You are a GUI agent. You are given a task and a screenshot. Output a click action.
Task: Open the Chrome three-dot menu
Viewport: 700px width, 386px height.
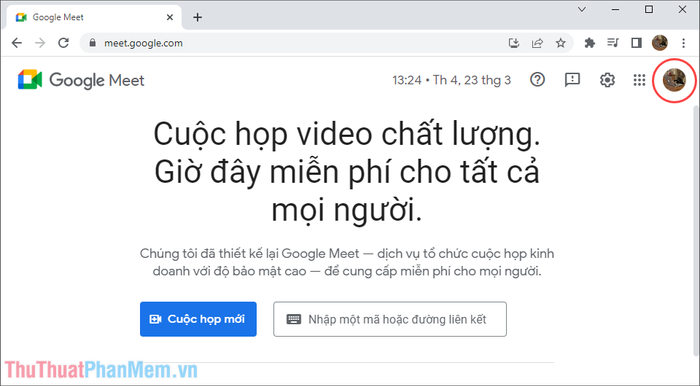[683, 43]
